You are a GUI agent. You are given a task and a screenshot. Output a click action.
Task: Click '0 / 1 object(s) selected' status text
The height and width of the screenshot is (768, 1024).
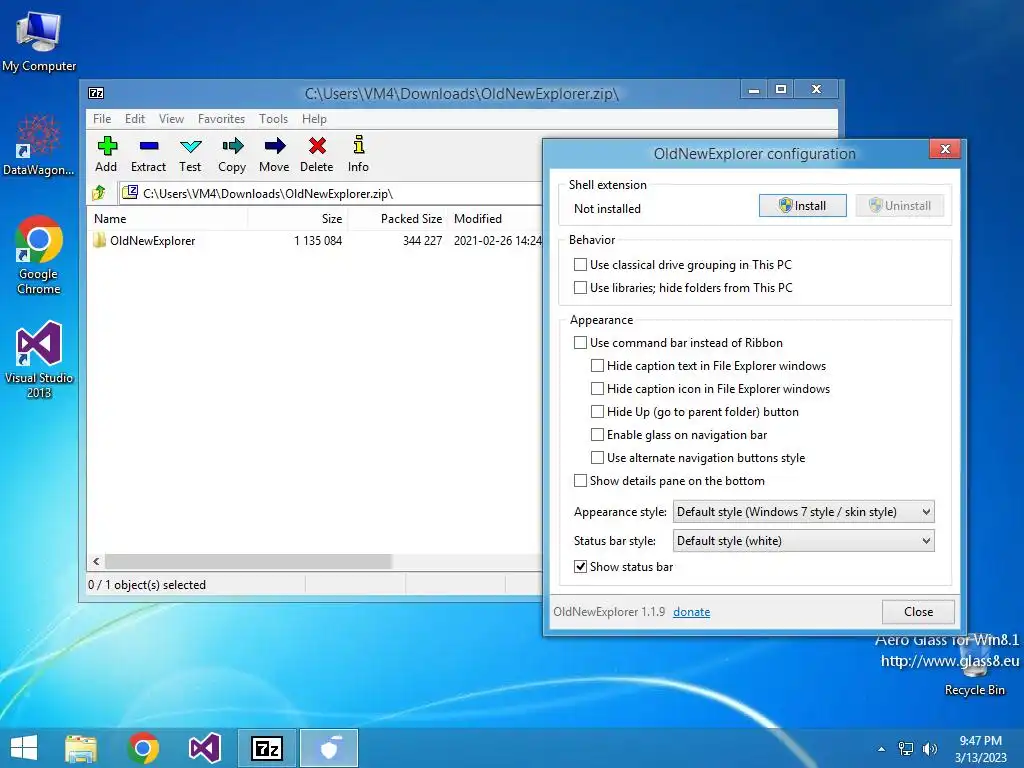click(x=147, y=584)
